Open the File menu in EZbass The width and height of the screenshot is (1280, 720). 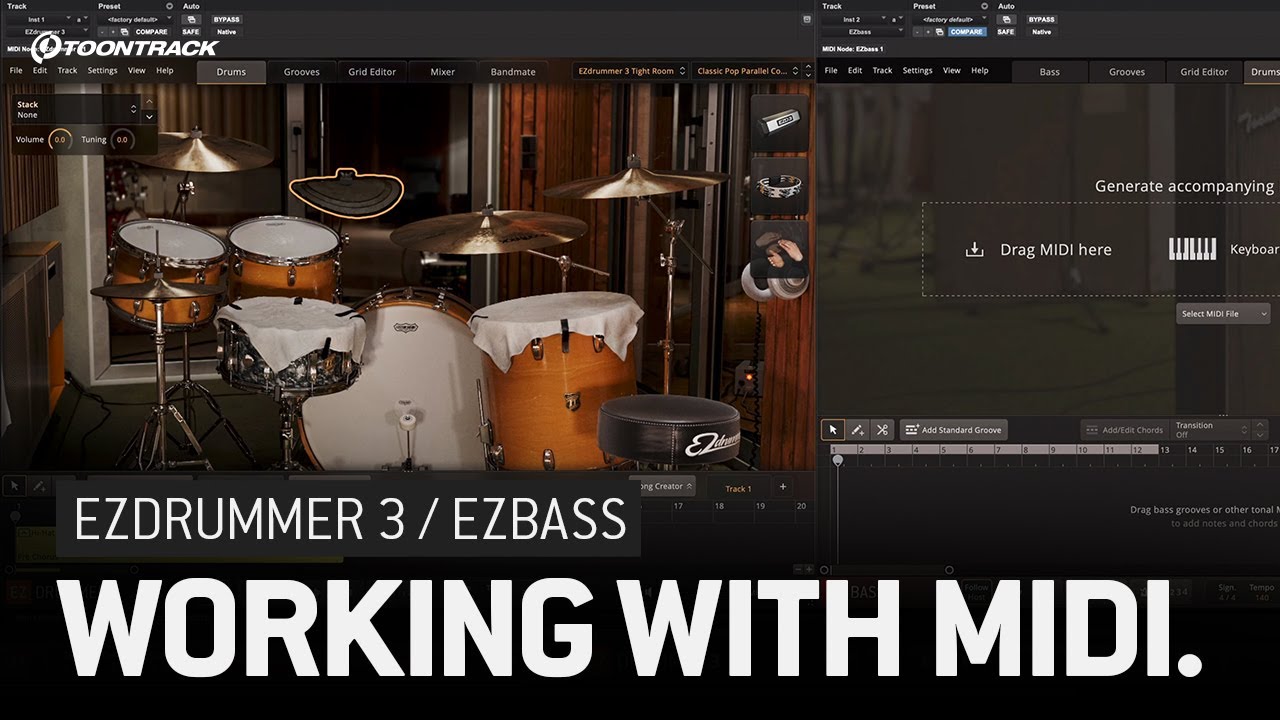(x=831, y=71)
